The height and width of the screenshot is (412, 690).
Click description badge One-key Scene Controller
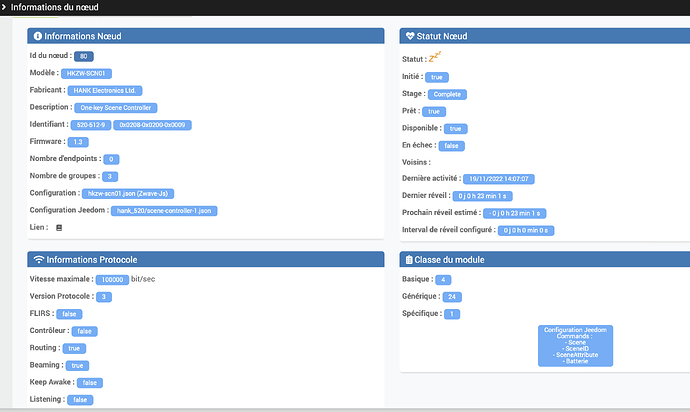click(116, 108)
